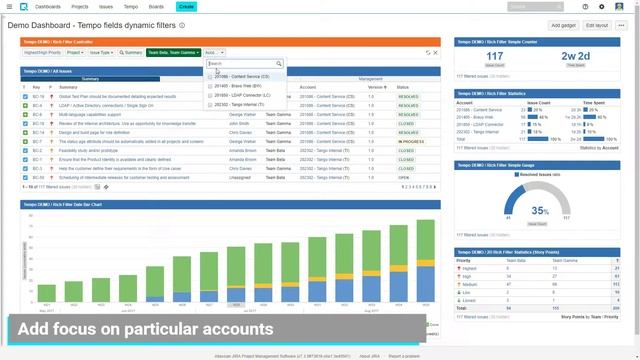Open the Issues menu

[x=106, y=7]
